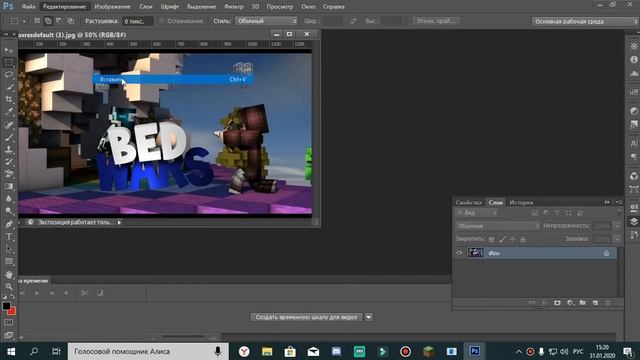Image resolution: width=640 pixels, height=360 pixels.
Task: Select the Rectangle shape tool
Action: point(9,261)
